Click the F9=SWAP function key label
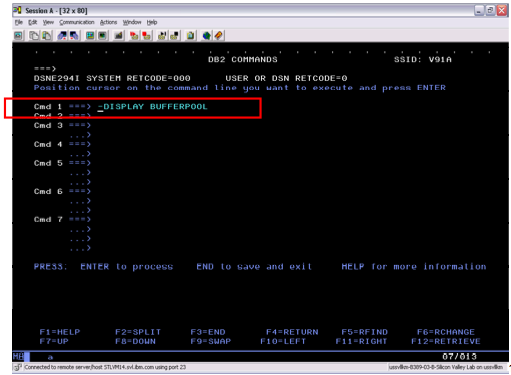The image size is (511, 375). click(211, 341)
